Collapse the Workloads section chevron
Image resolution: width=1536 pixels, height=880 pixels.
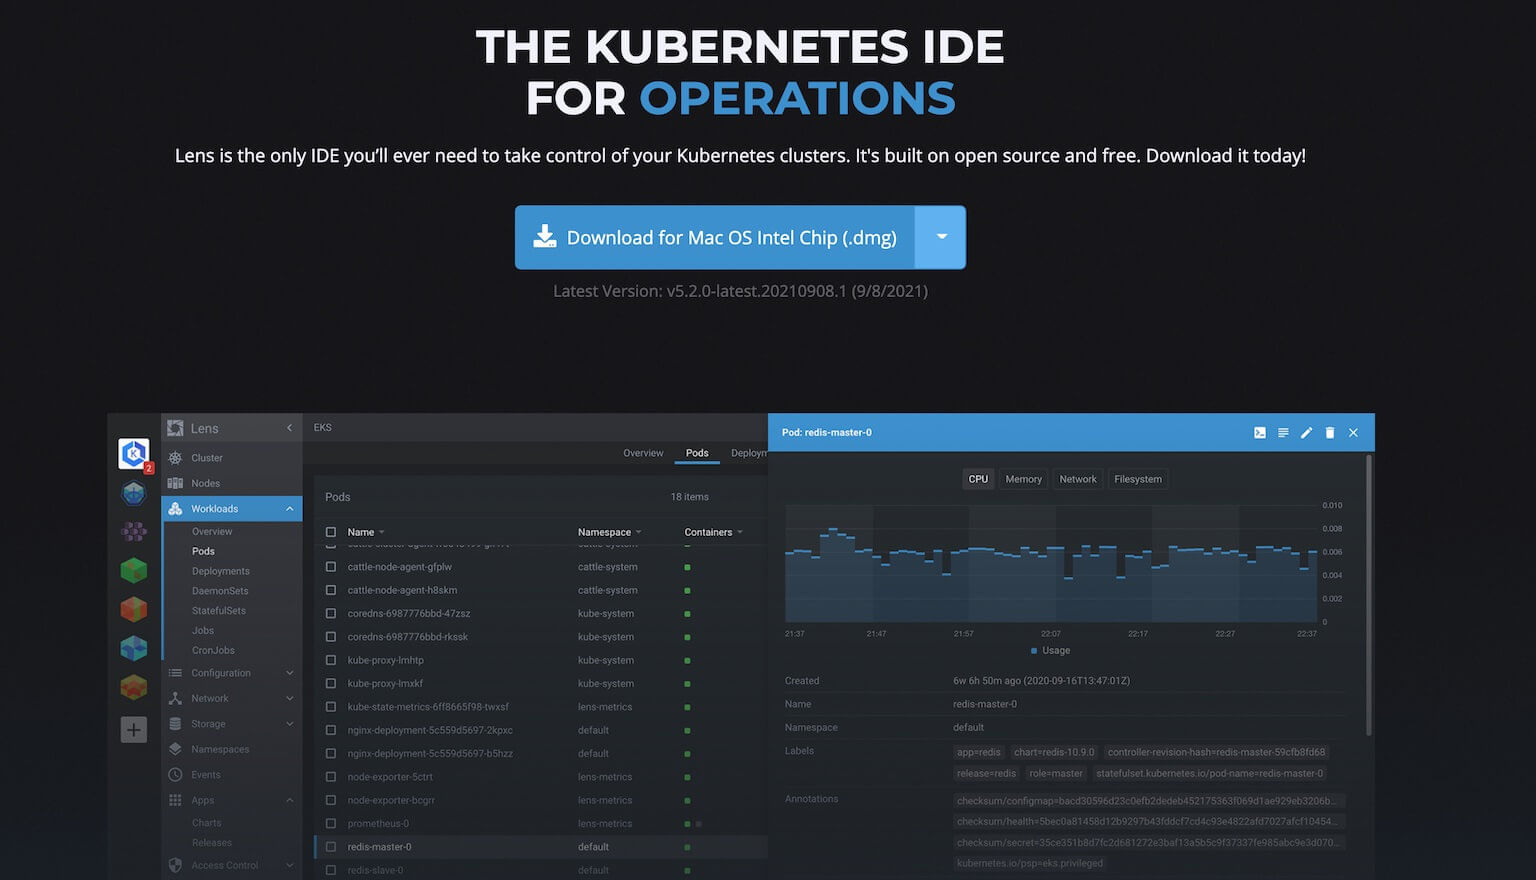290,509
